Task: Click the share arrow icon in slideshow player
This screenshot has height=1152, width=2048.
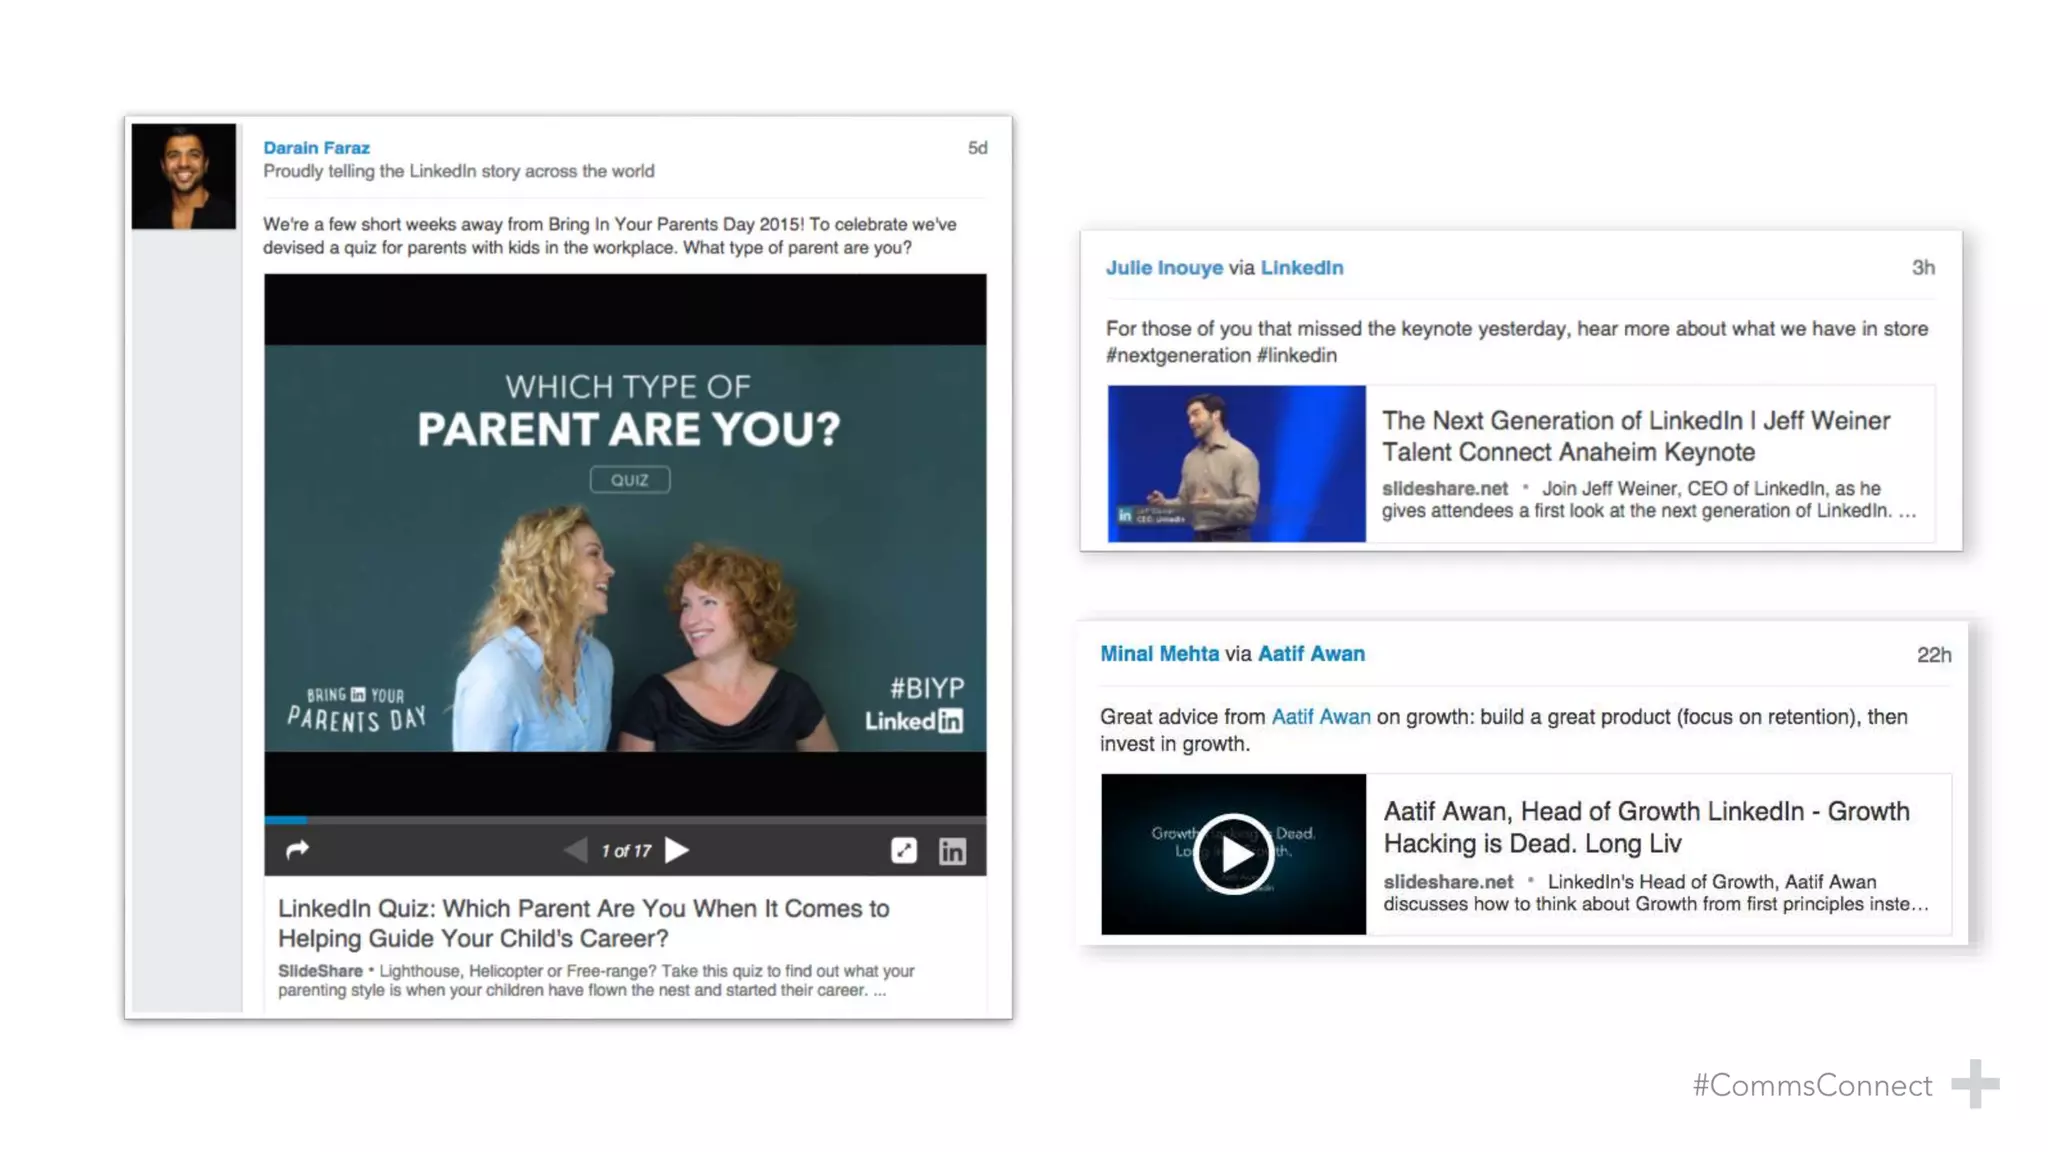Action: point(297,850)
